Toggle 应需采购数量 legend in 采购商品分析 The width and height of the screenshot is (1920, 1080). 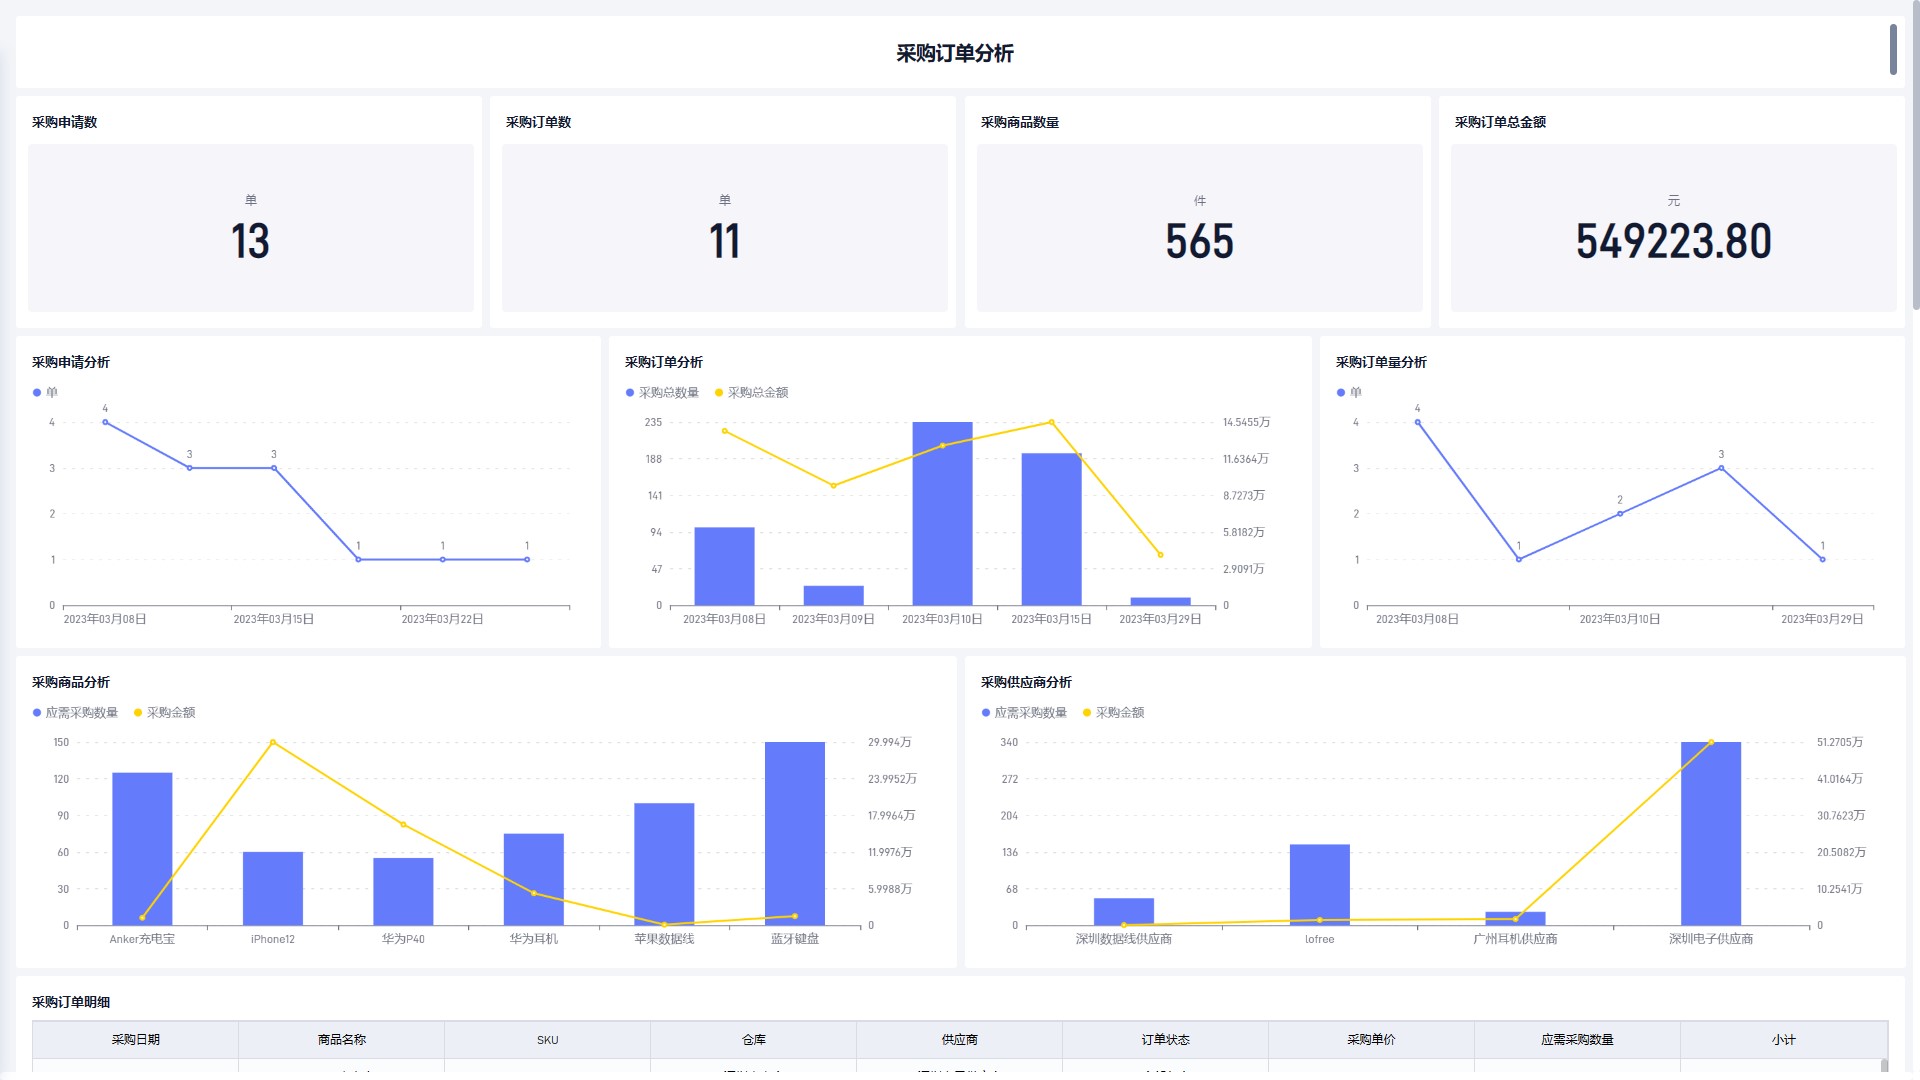pos(75,713)
